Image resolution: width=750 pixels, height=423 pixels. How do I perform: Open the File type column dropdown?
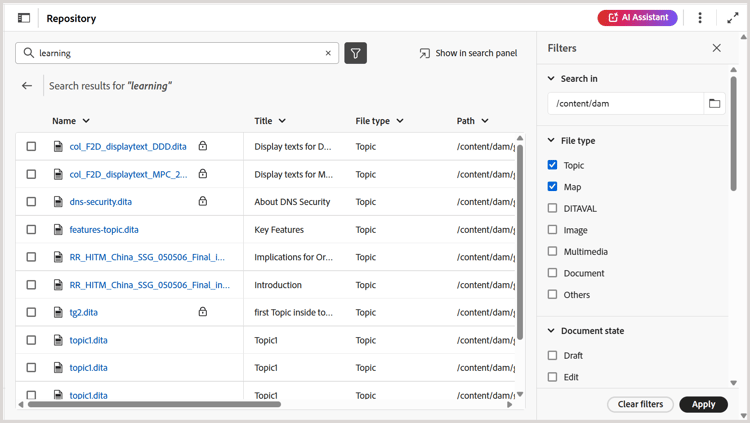point(400,121)
